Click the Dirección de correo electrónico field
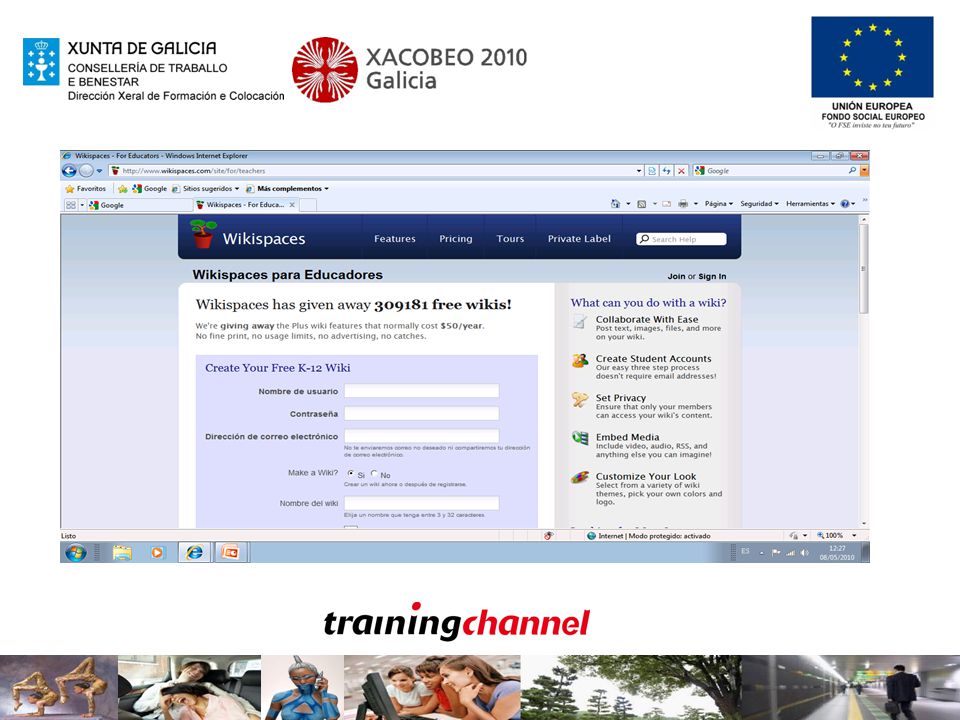Viewport: 960px width, 720px height. pos(421,437)
